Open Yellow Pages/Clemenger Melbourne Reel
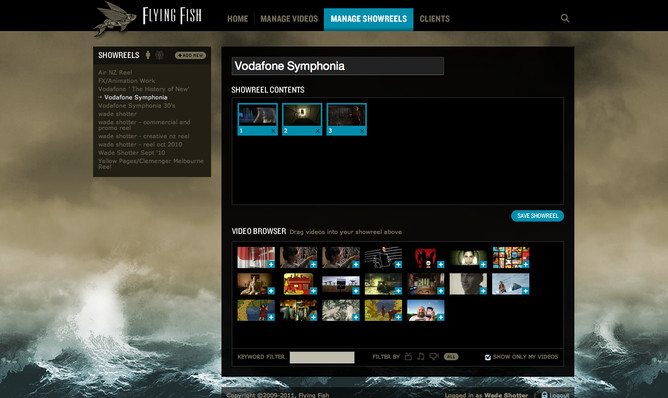This screenshot has height=398, width=668. coord(151,164)
